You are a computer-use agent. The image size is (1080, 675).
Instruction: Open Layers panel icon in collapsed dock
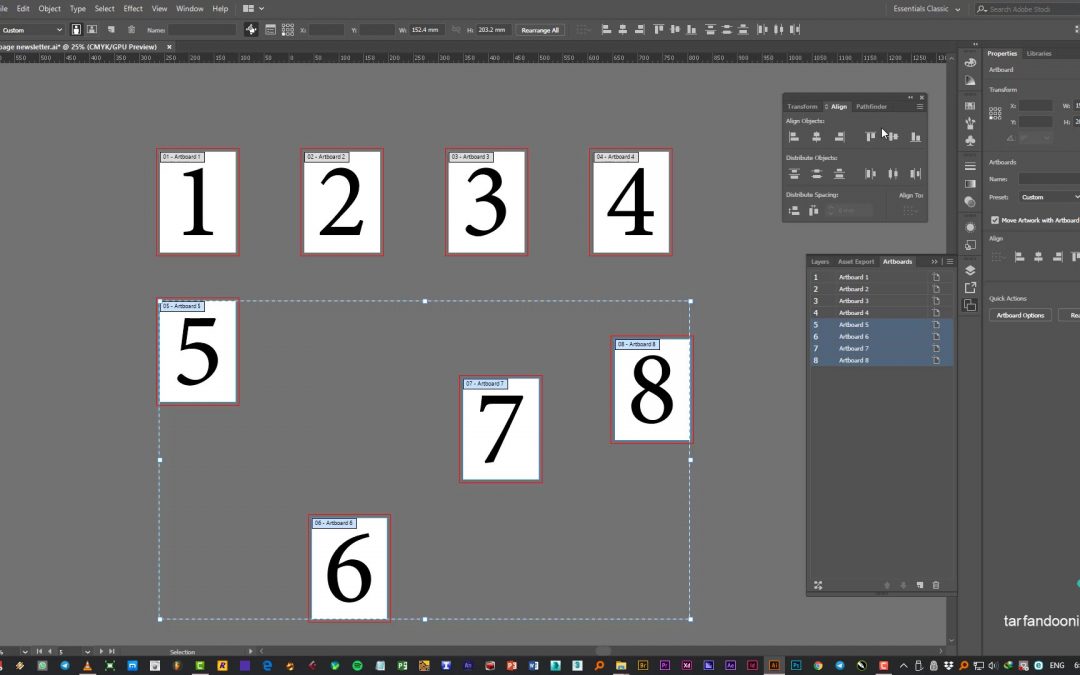pos(970,270)
